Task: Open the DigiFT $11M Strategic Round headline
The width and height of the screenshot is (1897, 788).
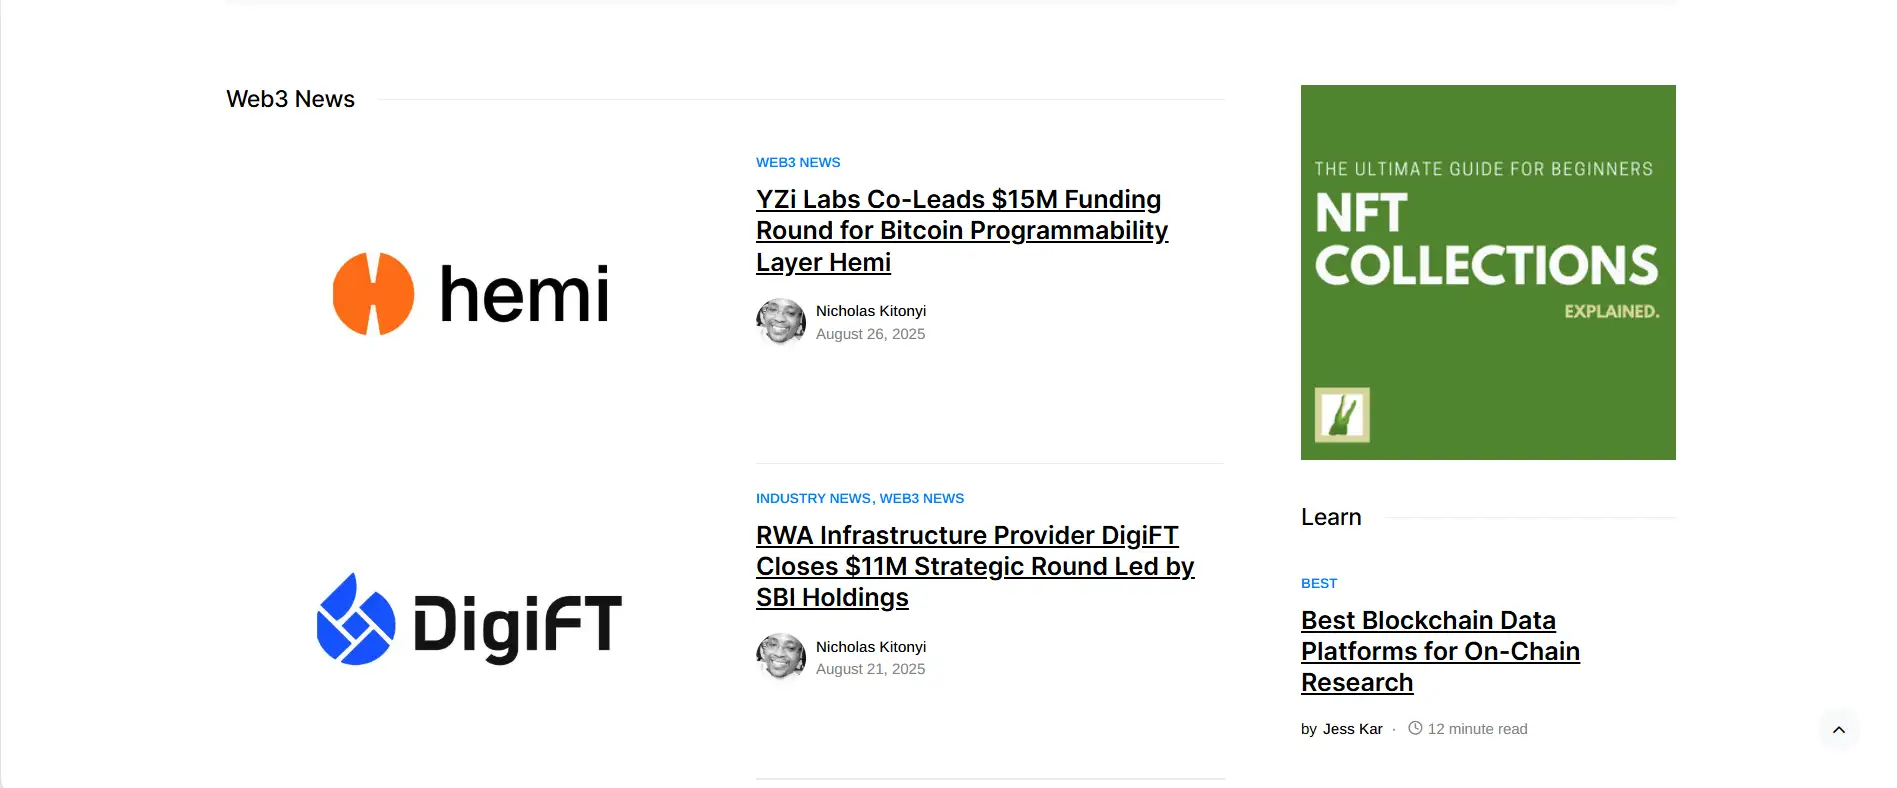Action: tap(974, 566)
